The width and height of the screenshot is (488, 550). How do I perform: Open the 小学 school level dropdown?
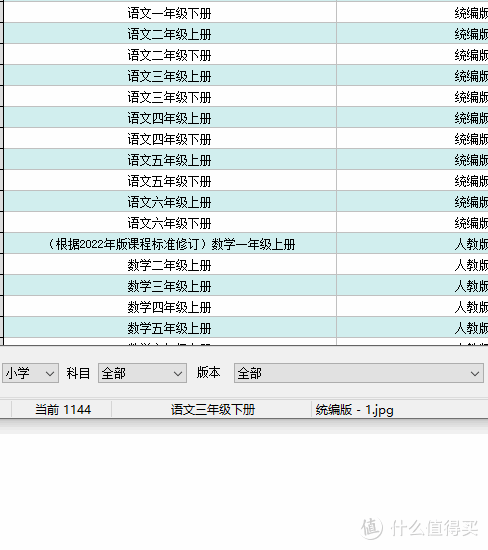(x=30, y=373)
